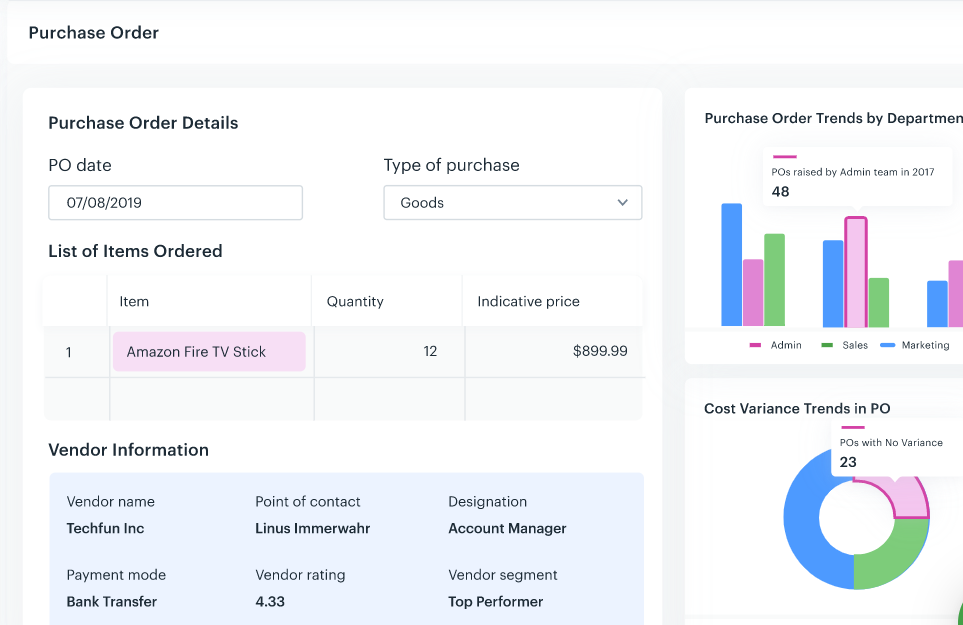Screen dimensions: 963x625
Task: Click the Sales legend entry
Action: point(844,345)
